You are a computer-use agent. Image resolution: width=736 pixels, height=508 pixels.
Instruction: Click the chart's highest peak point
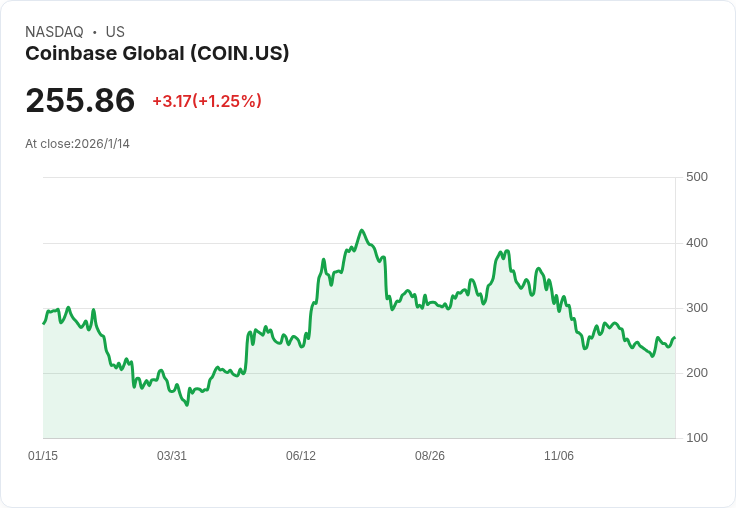tap(362, 230)
